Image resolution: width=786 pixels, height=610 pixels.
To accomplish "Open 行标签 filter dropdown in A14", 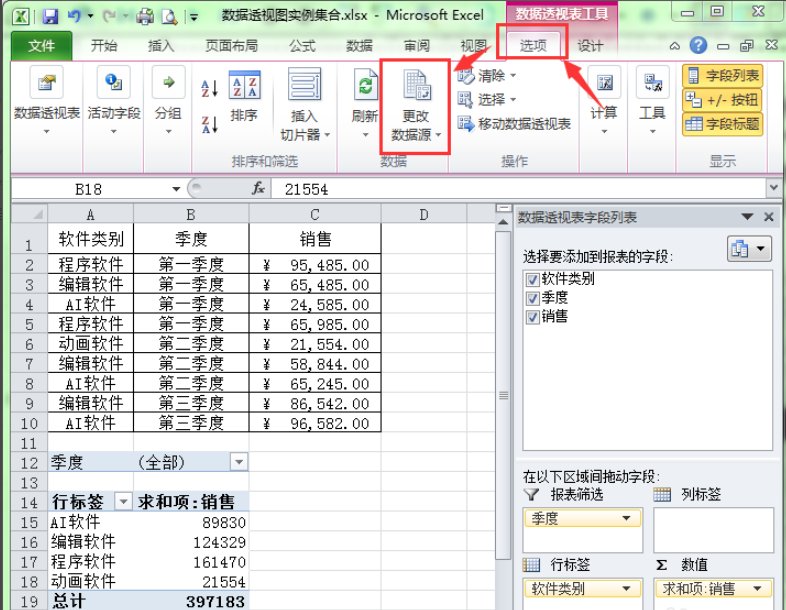I will point(123,501).
